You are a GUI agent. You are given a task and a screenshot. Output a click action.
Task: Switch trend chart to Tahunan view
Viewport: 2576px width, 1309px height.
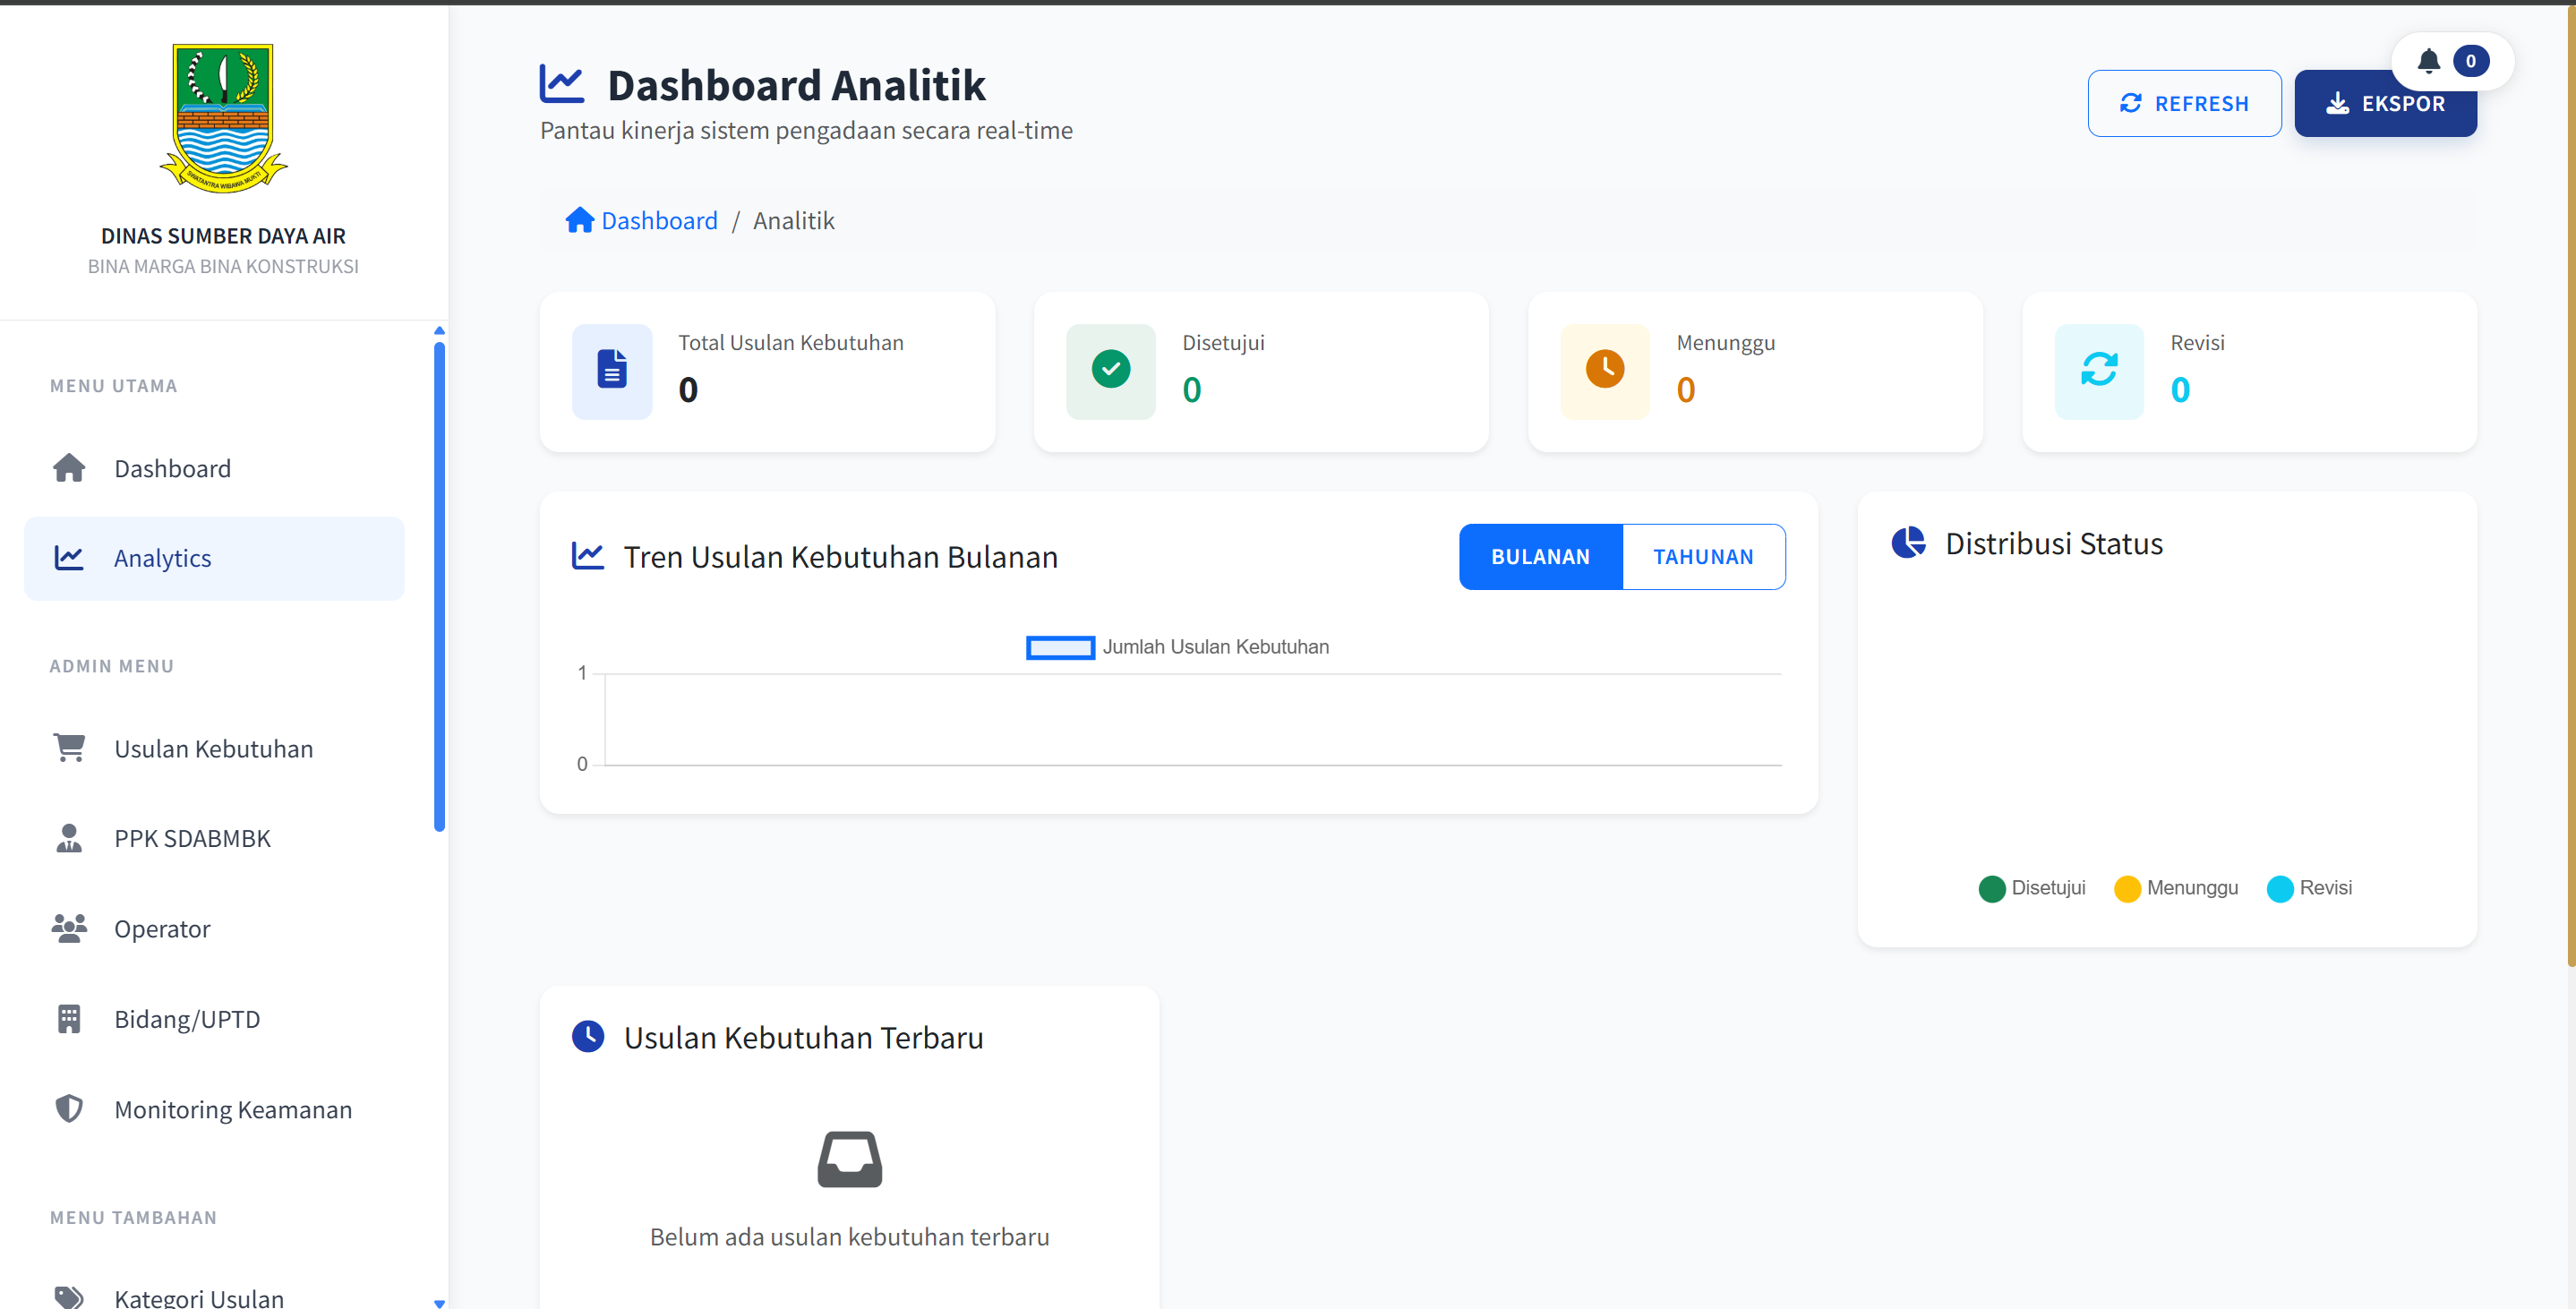pos(1702,557)
